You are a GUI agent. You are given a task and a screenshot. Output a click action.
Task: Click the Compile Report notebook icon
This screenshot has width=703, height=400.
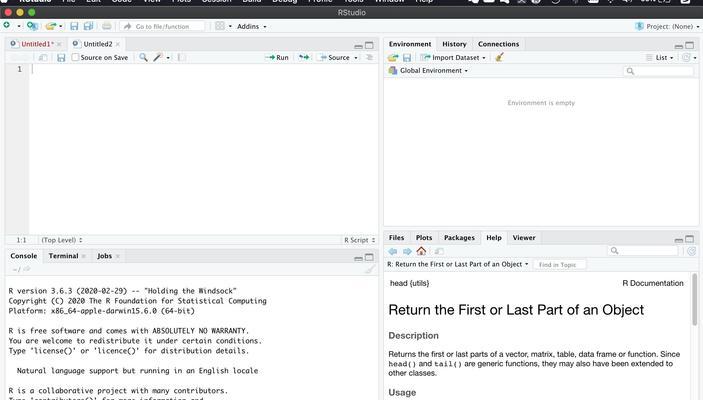coord(181,57)
